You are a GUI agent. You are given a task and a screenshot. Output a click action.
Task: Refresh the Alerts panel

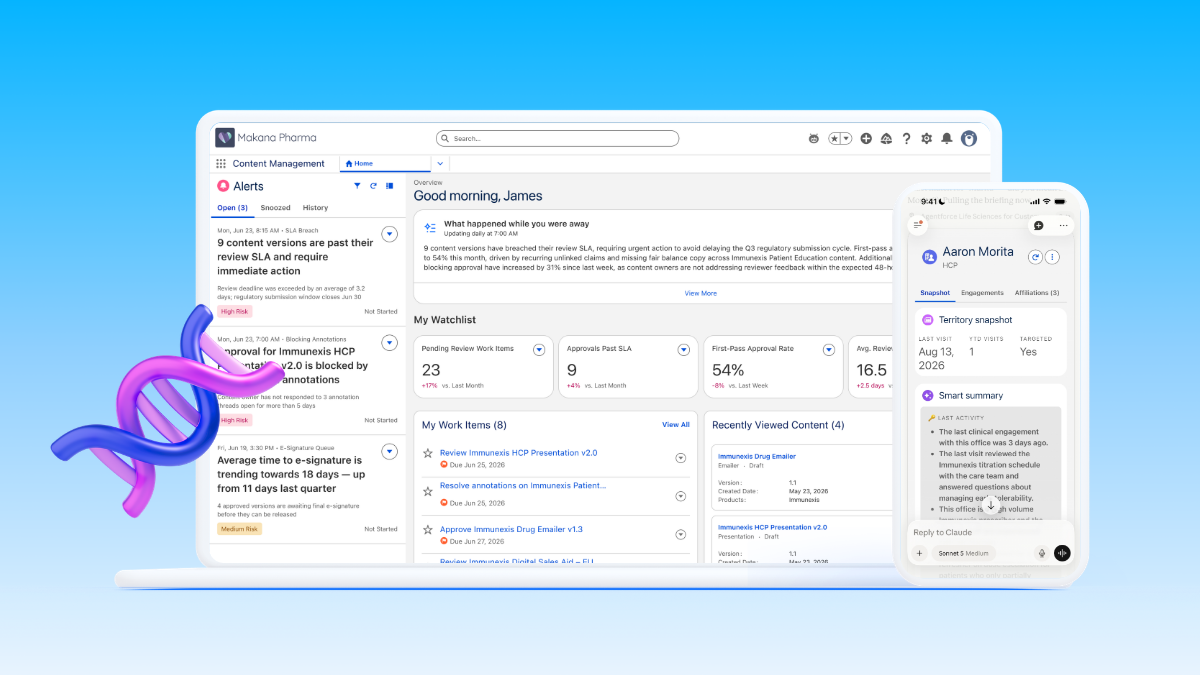point(374,186)
